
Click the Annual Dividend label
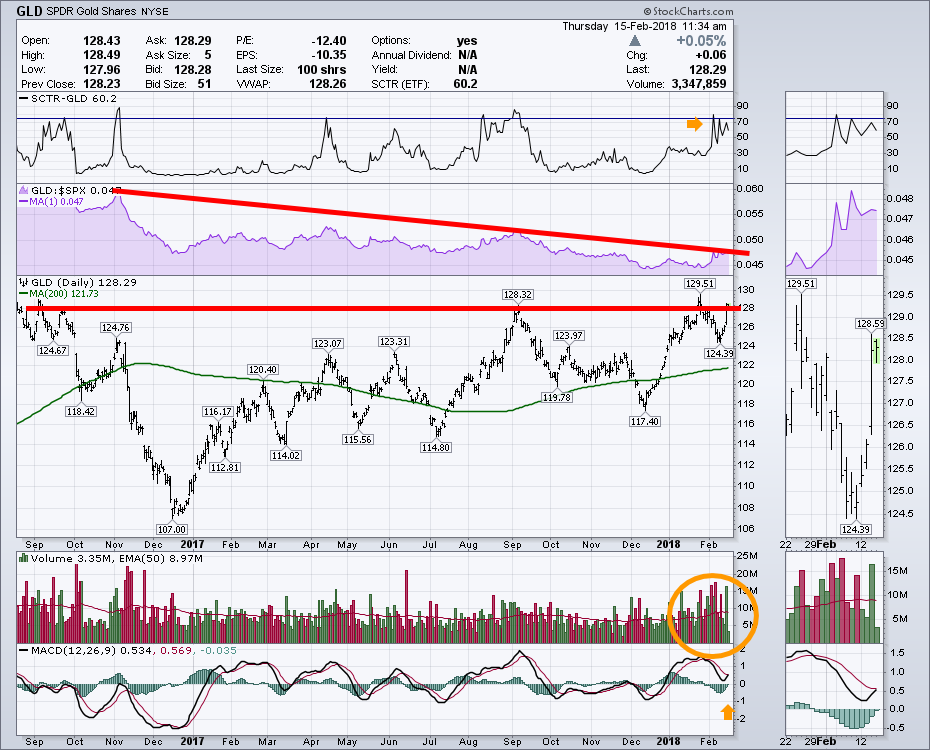click(412, 55)
